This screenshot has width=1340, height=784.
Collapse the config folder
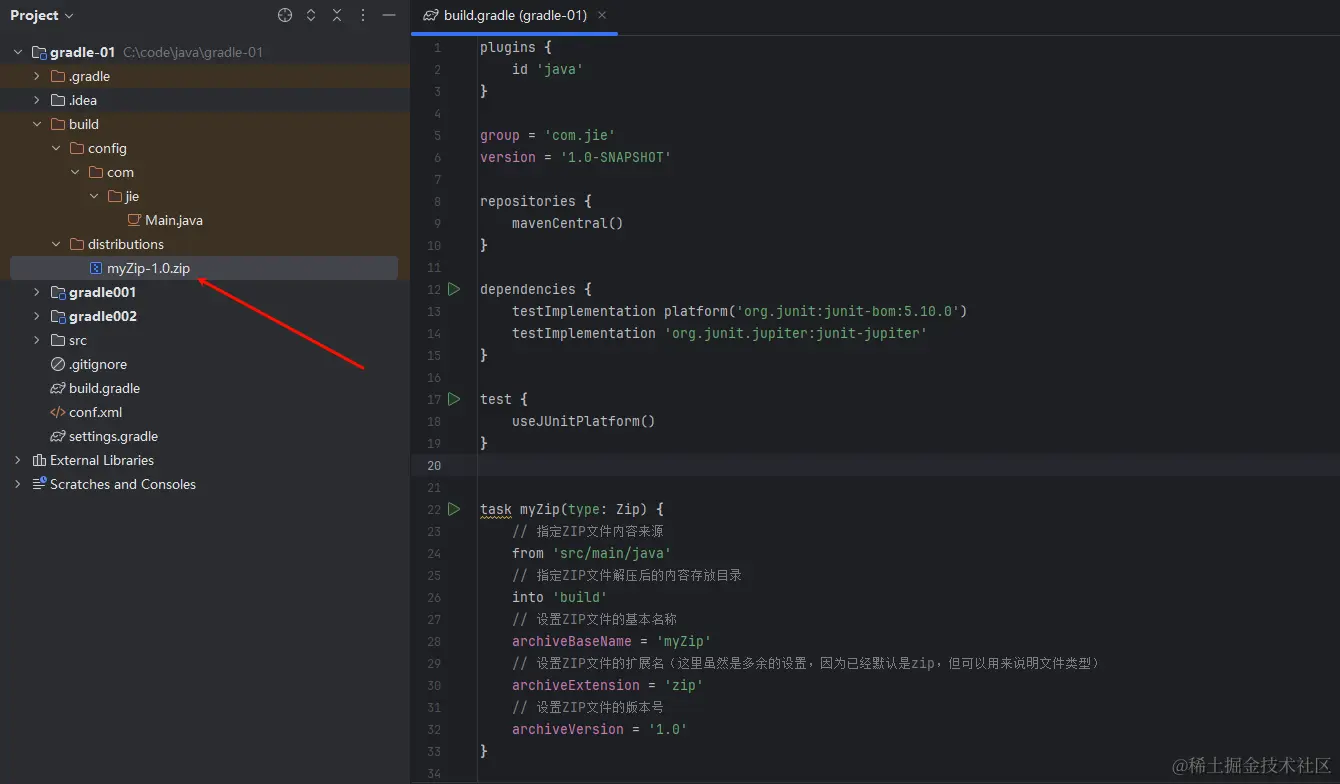[56, 148]
